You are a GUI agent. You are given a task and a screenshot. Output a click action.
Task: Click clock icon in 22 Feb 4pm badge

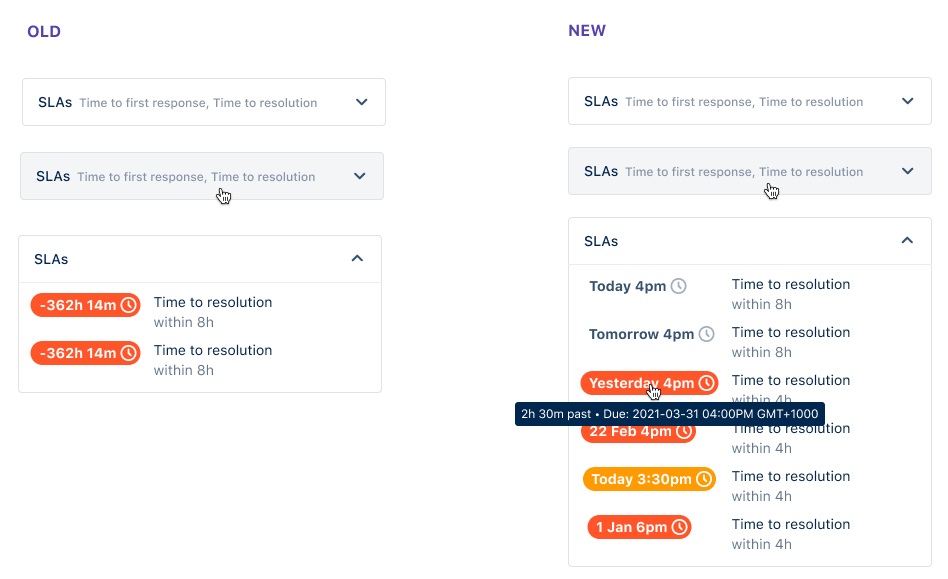(x=684, y=431)
